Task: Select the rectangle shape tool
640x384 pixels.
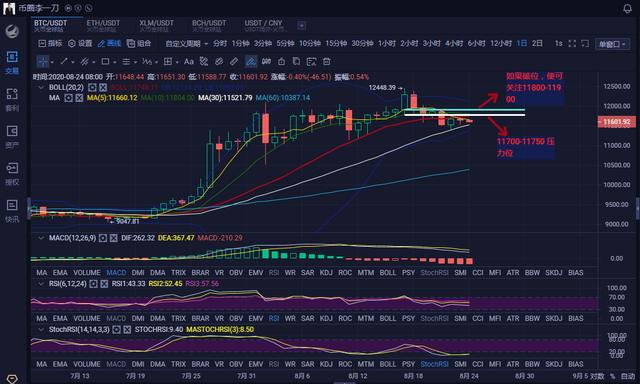Action: (x=105, y=62)
